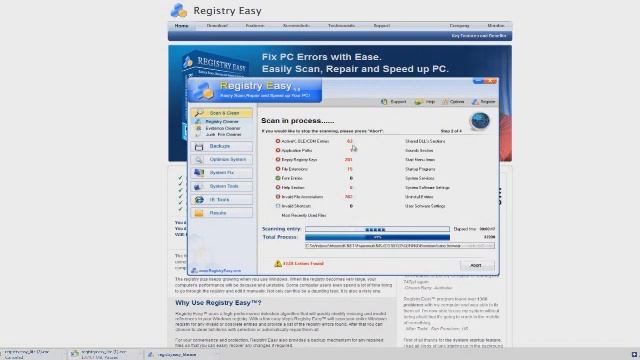Screen dimensions: 640x360
Task: Click the Backups icon in sidebar
Action: tap(199, 147)
